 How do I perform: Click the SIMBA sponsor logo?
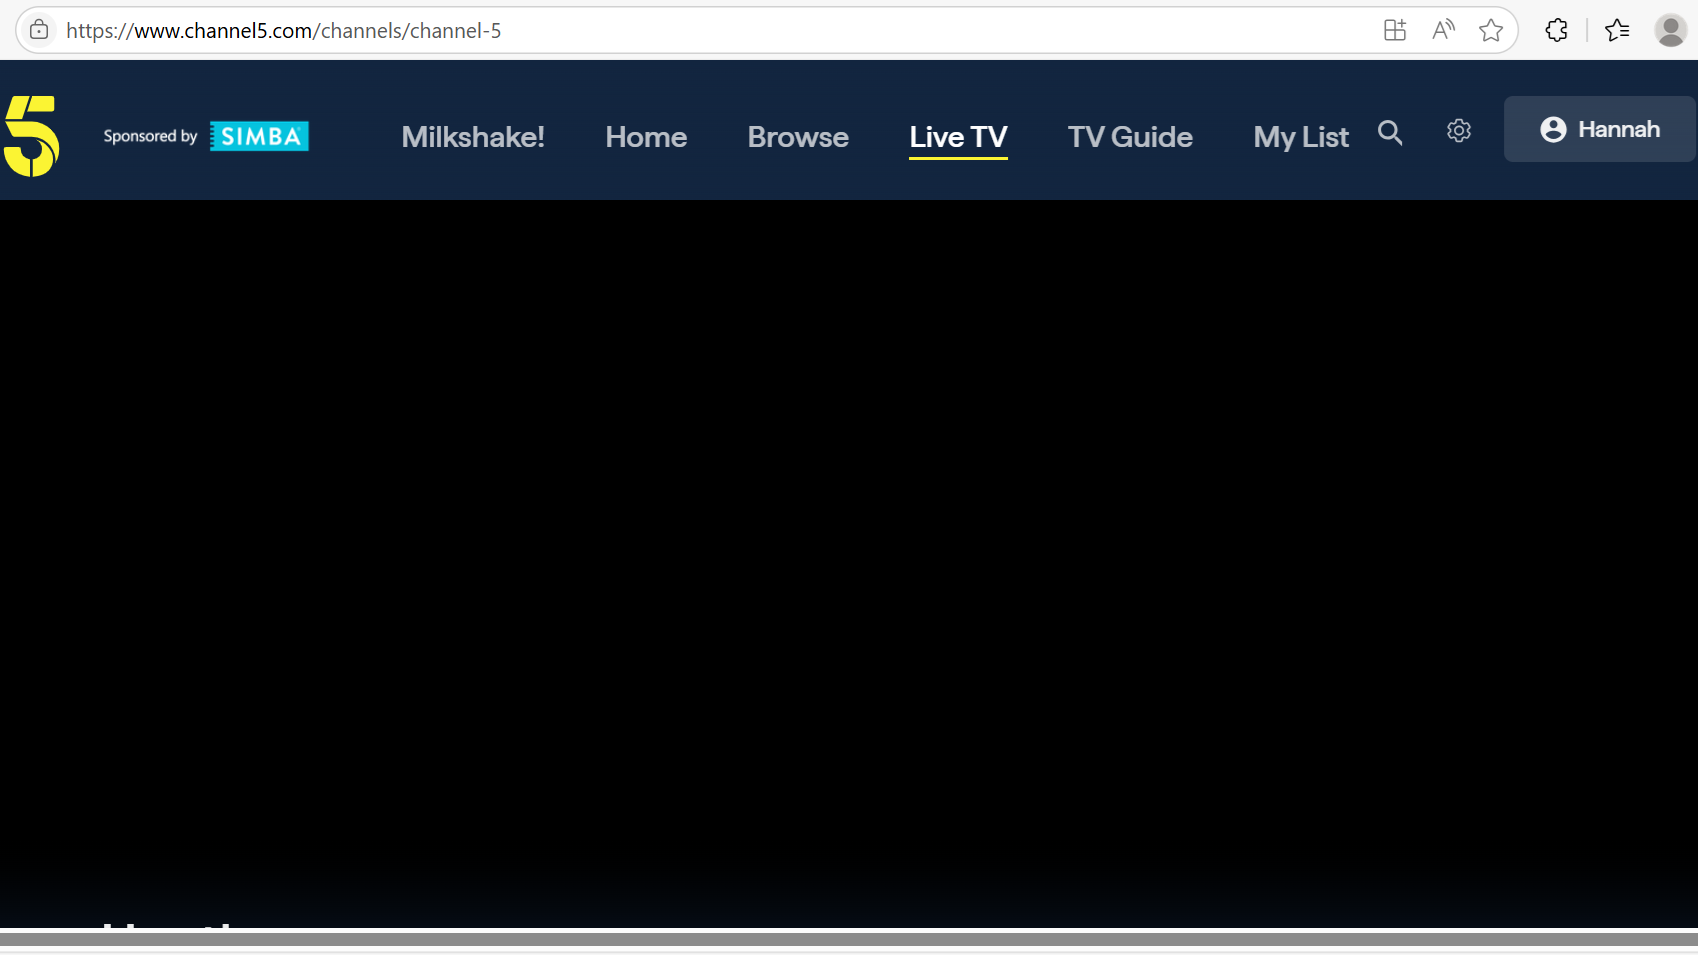[259, 137]
